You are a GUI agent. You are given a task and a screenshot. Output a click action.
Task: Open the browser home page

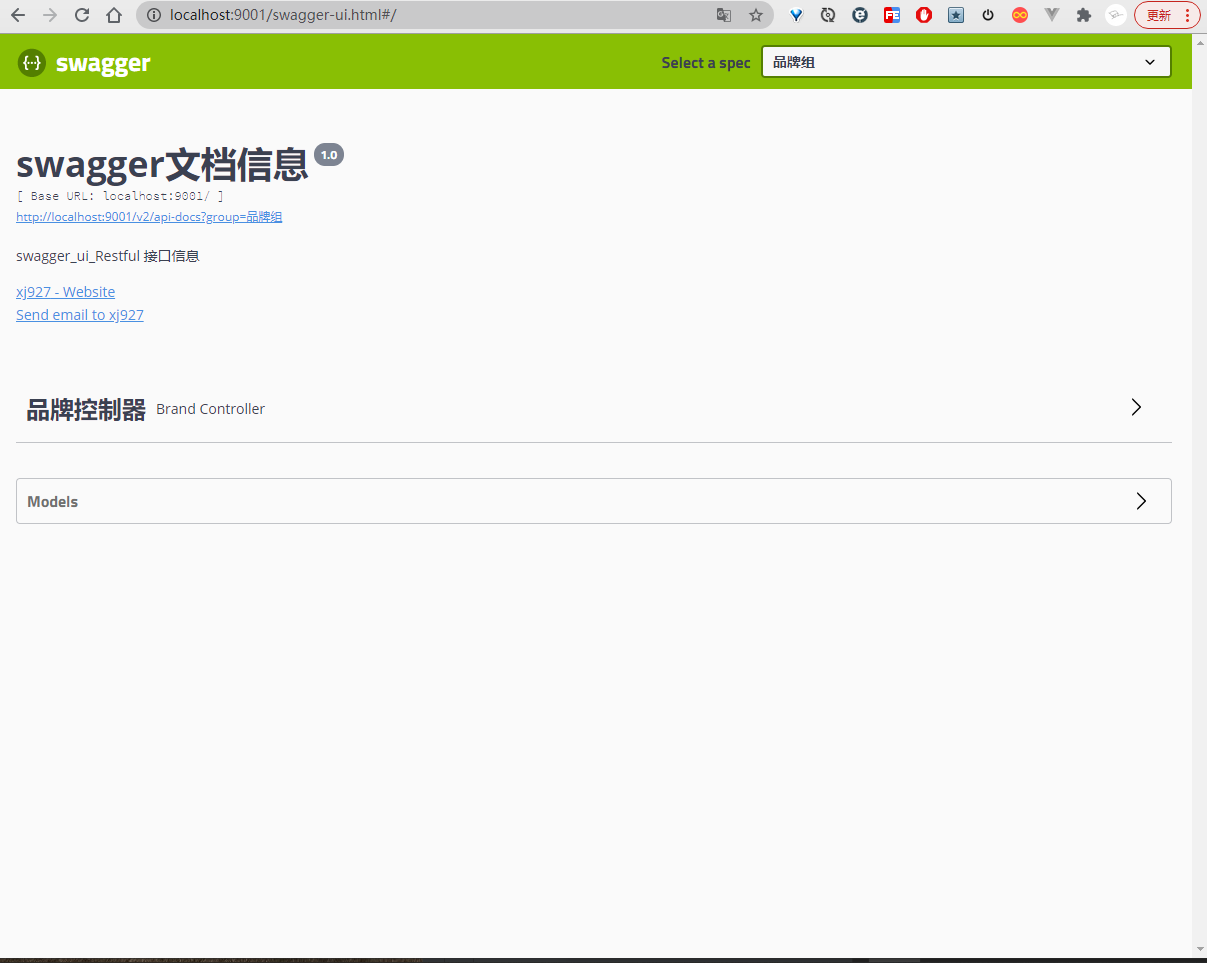(x=114, y=15)
